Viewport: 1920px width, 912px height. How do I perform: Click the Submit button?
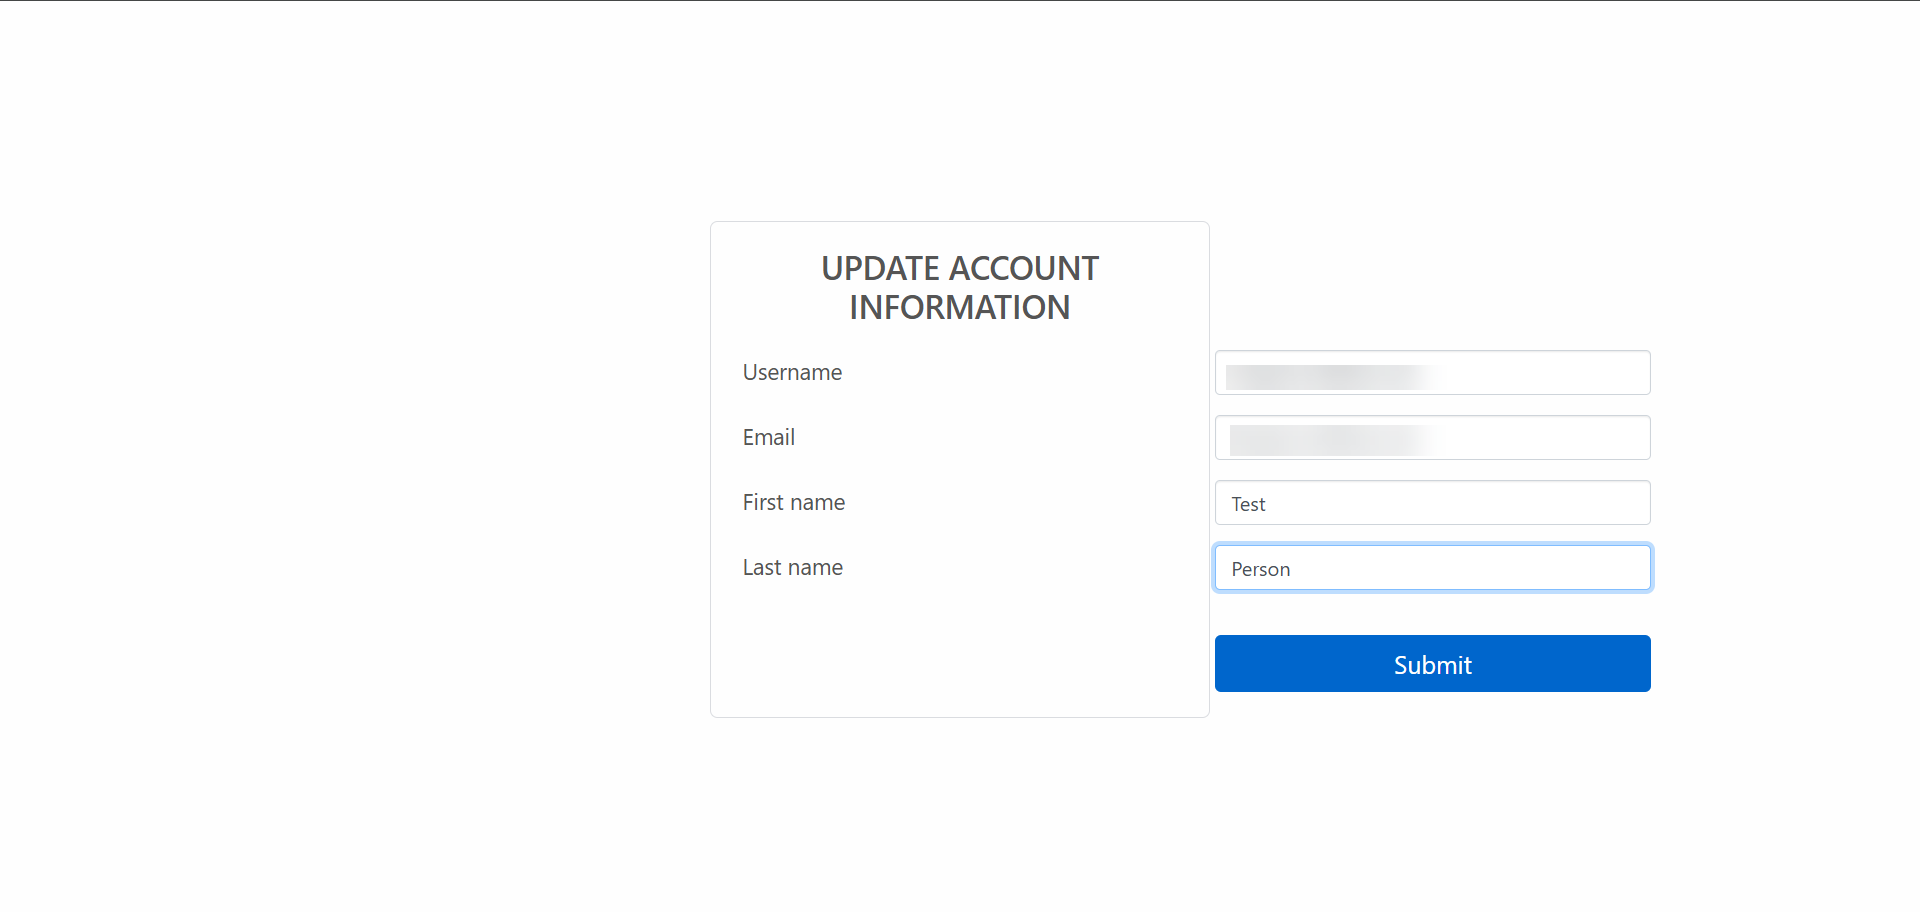click(1432, 664)
